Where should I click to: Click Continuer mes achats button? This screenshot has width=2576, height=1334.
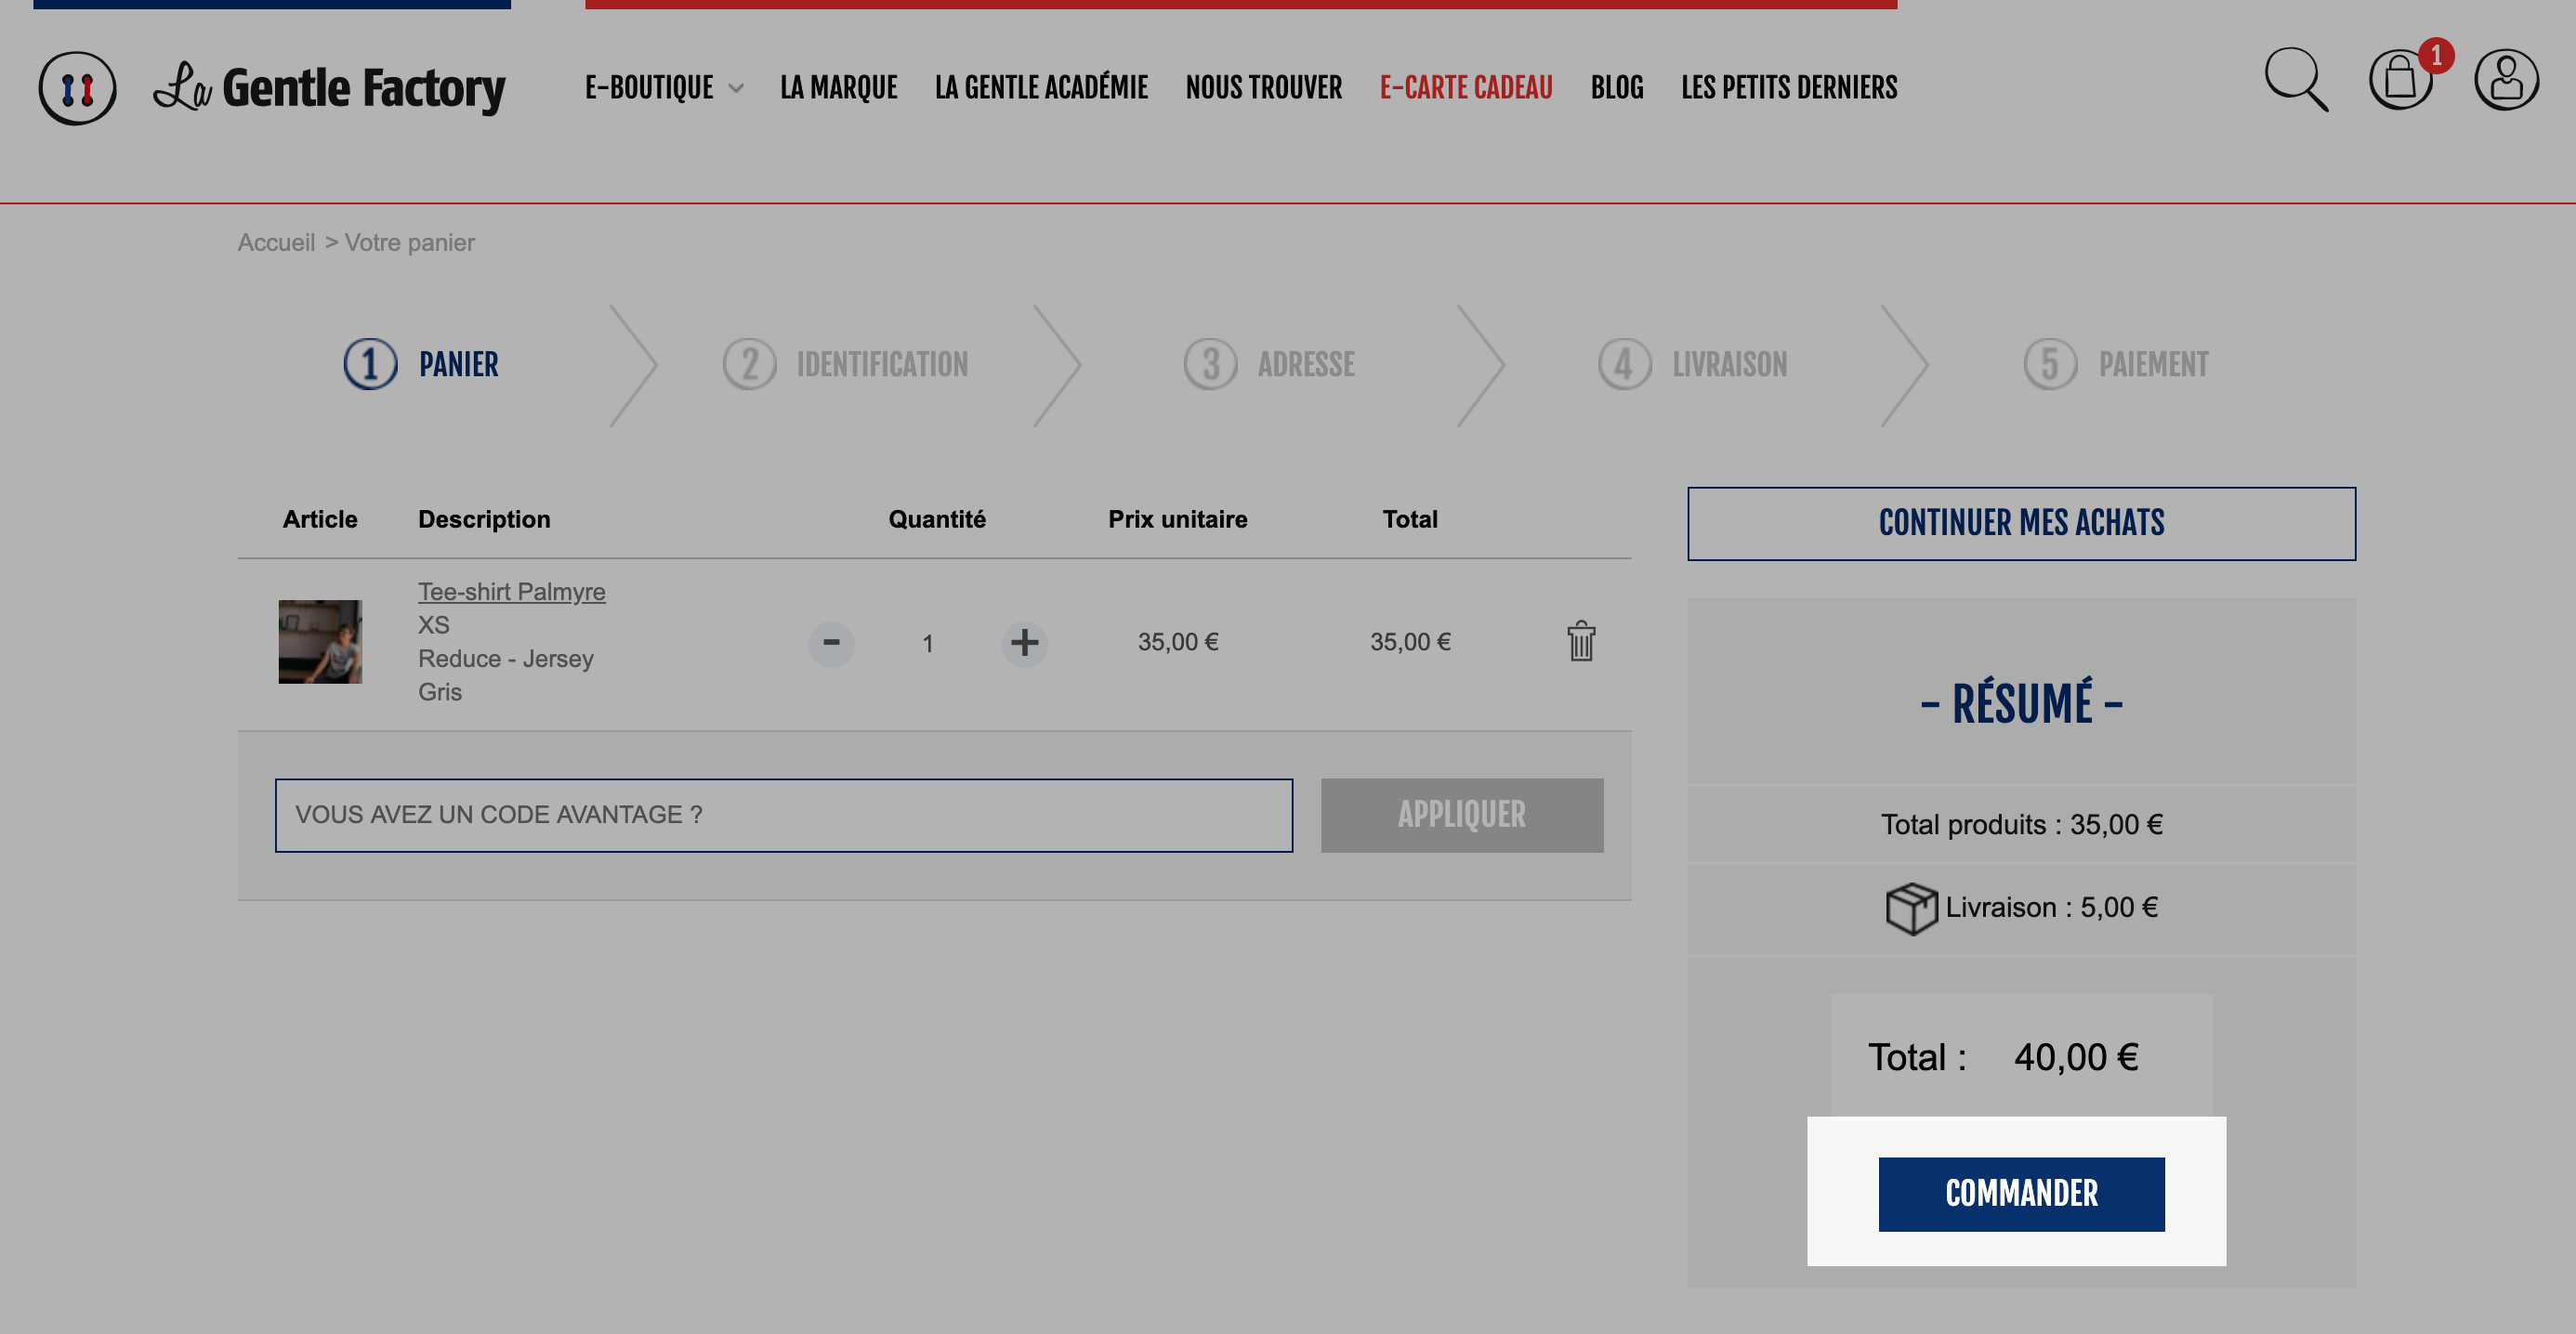pyautogui.click(x=2021, y=523)
